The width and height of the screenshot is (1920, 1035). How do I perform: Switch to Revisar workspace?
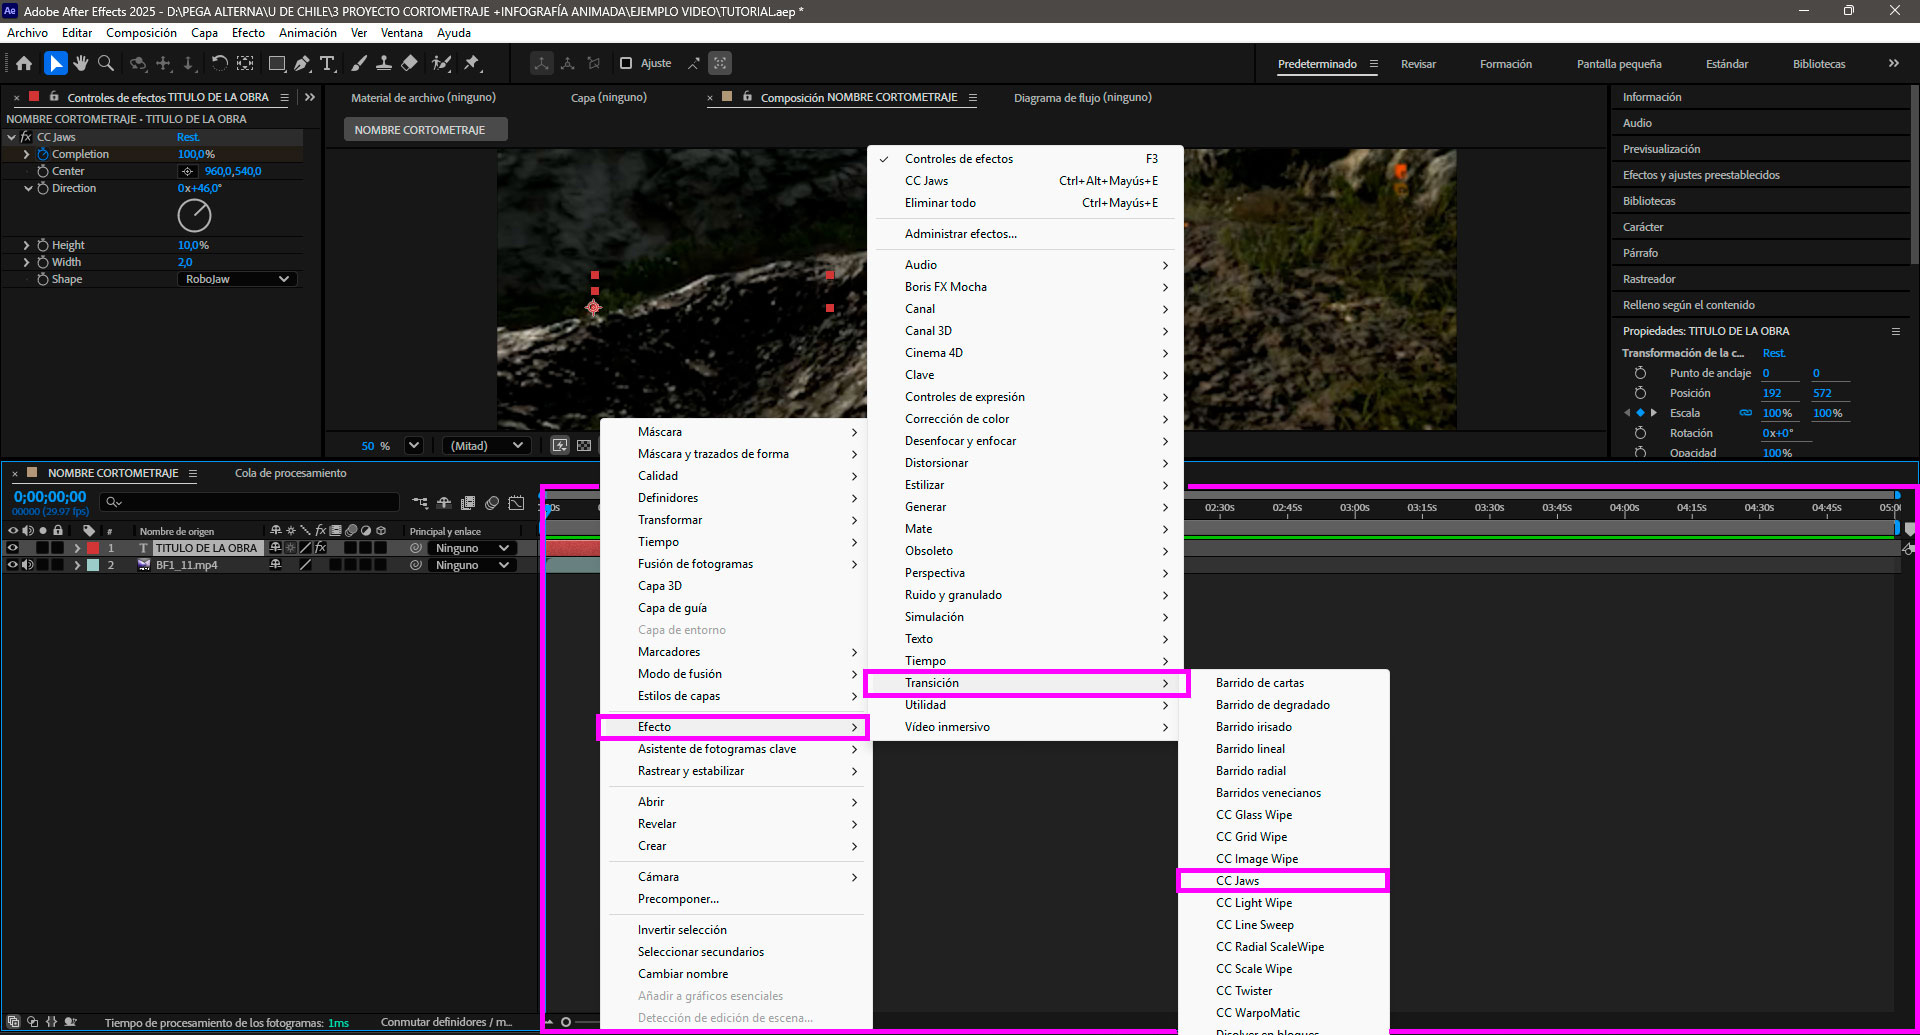tap(1418, 64)
